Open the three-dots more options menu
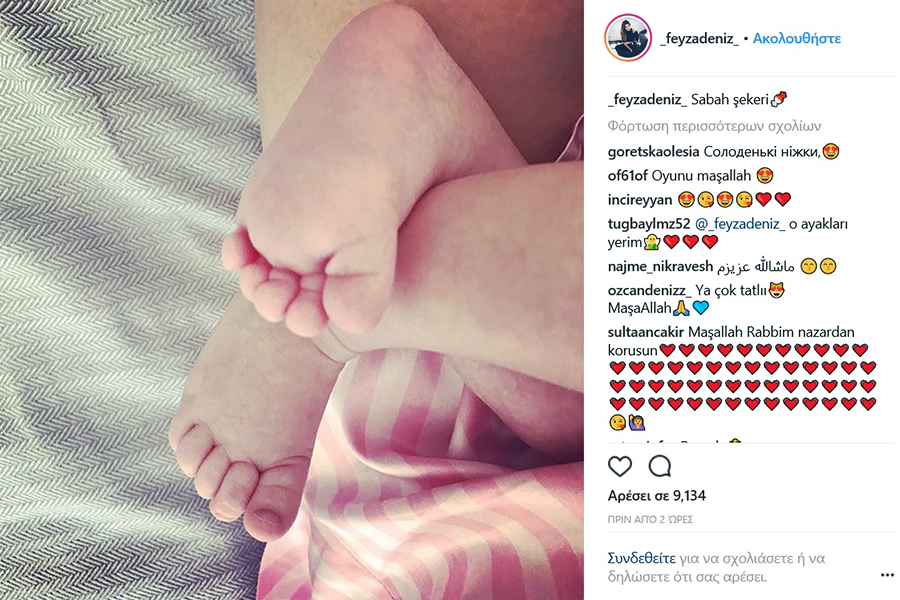Image resolution: width=900 pixels, height=600 pixels. tap(887, 575)
